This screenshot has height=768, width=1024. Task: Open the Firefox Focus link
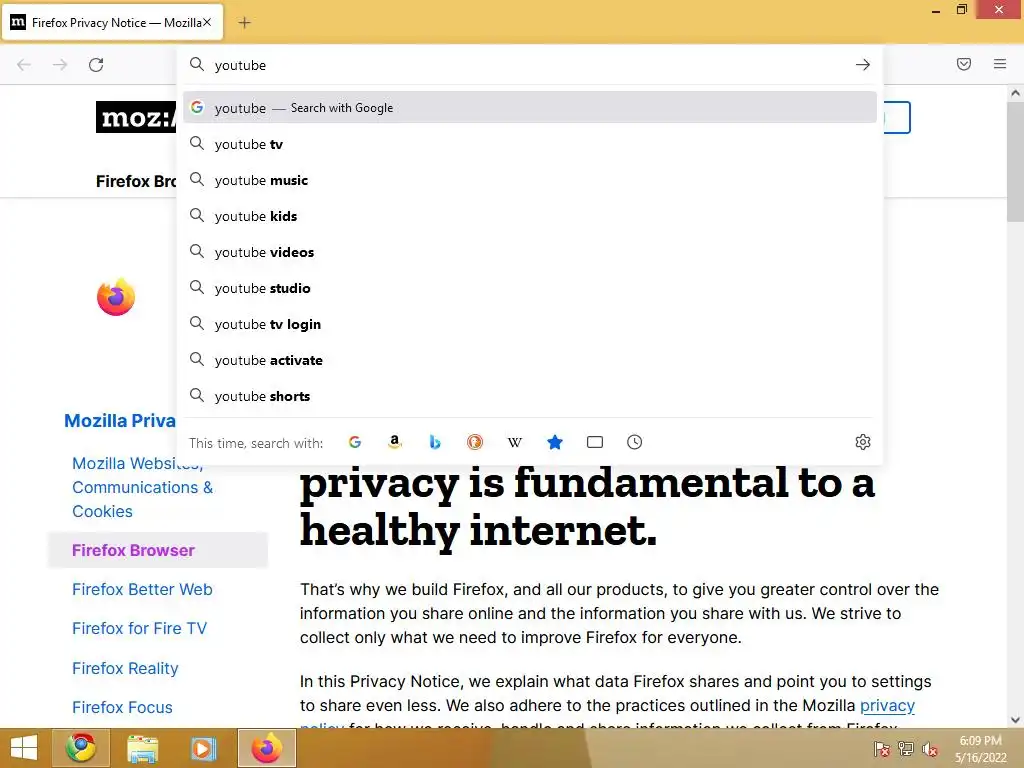point(122,707)
